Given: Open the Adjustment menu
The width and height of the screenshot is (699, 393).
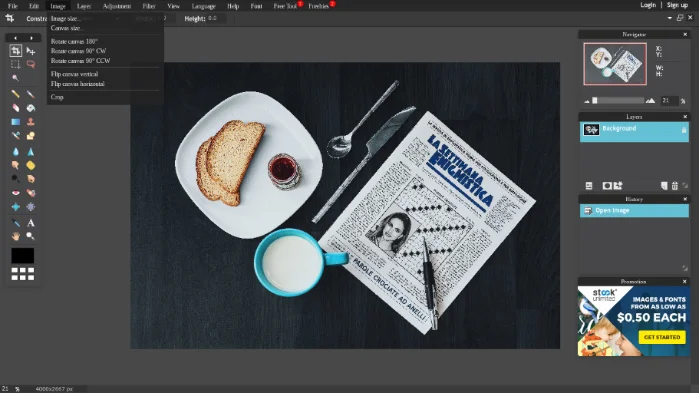Looking at the screenshot, I should point(117,6).
